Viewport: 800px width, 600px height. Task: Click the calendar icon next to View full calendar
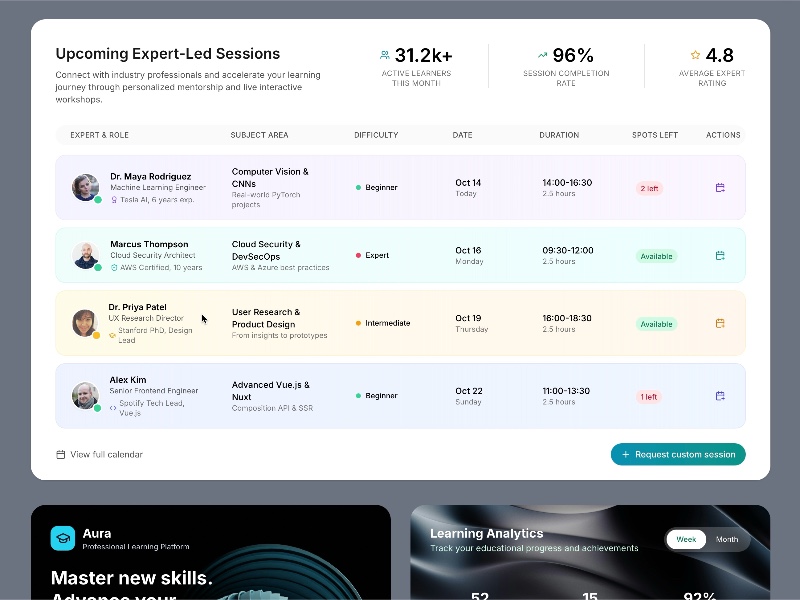click(x=62, y=454)
